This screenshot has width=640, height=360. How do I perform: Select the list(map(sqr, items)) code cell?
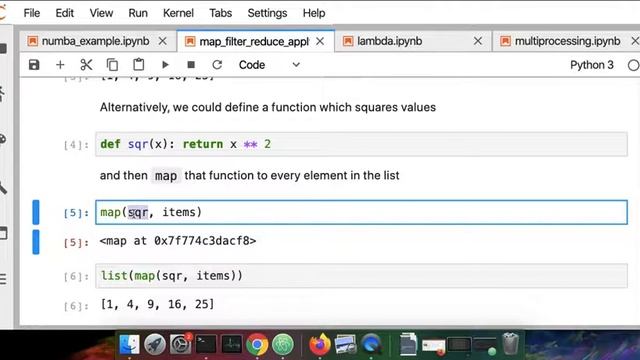(361, 276)
